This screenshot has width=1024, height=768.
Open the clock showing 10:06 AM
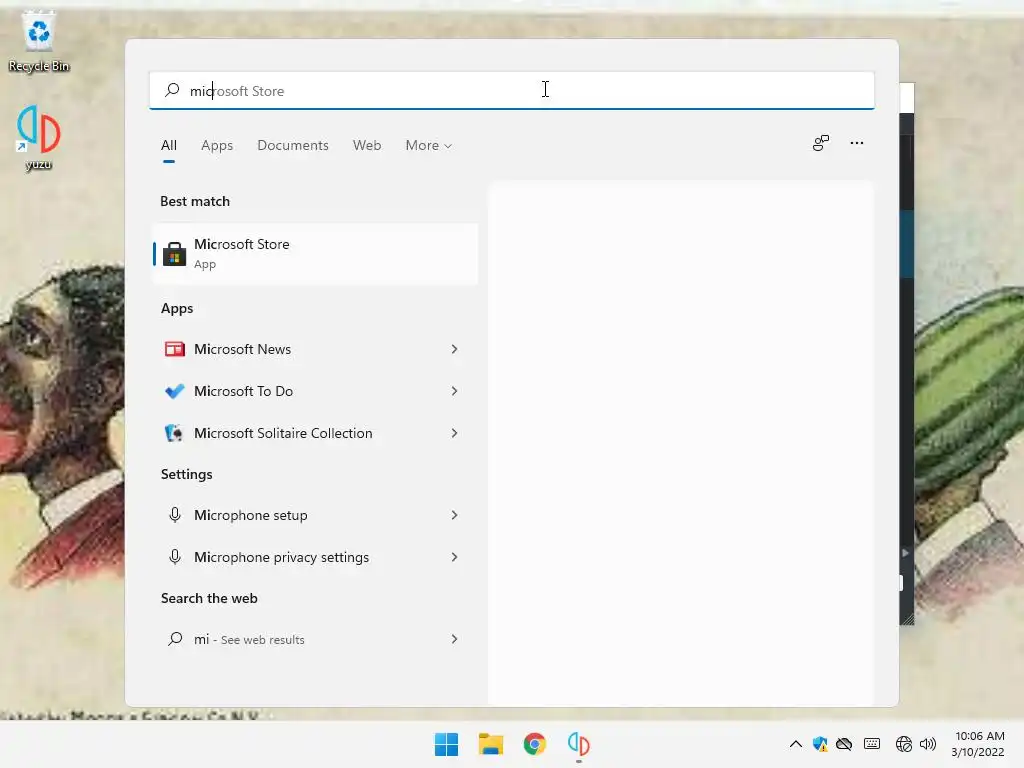click(x=978, y=744)
